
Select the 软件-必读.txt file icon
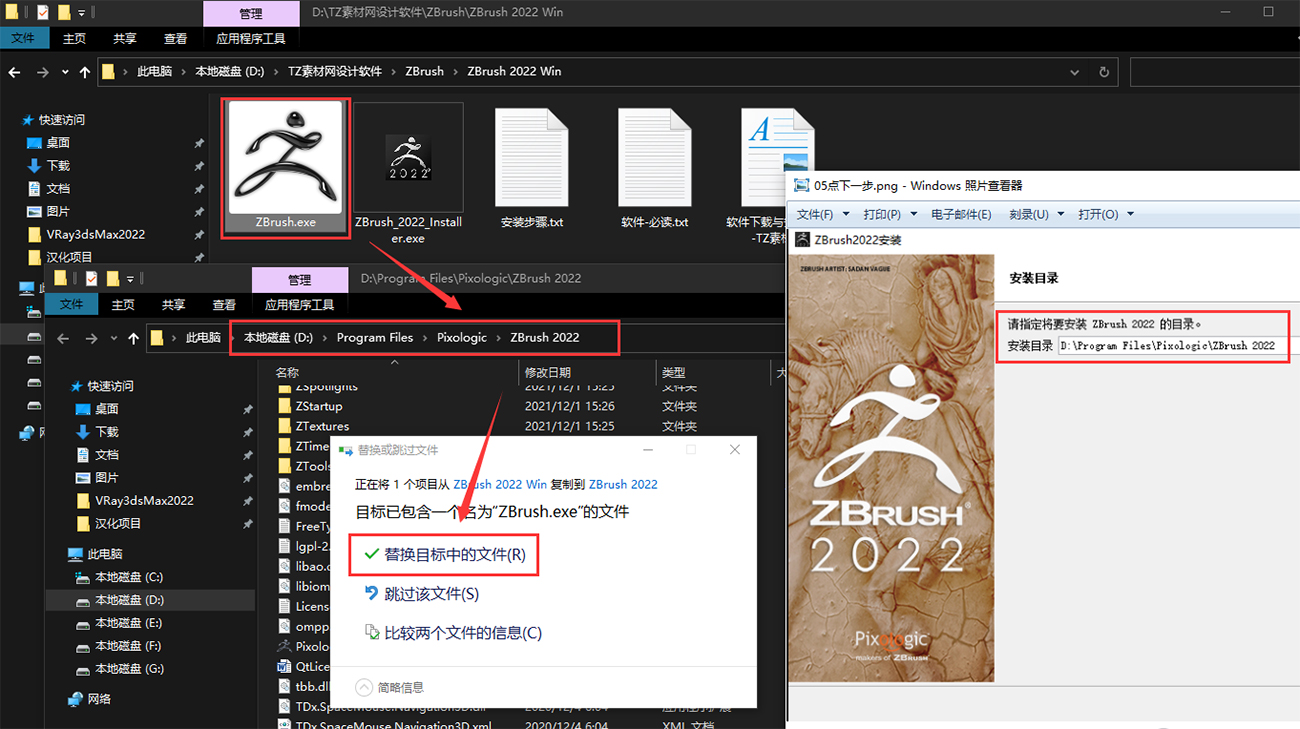(x=654, y=157)
